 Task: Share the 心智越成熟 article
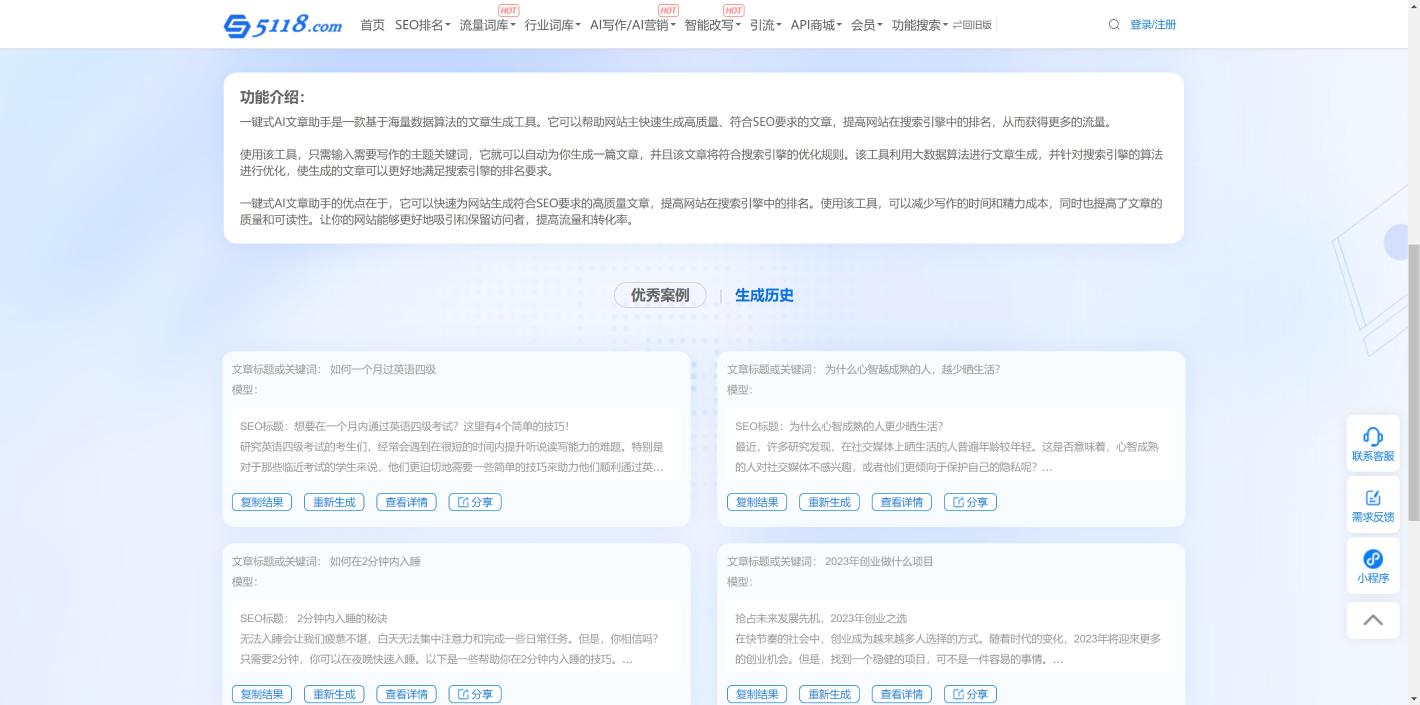pos(970,502)
